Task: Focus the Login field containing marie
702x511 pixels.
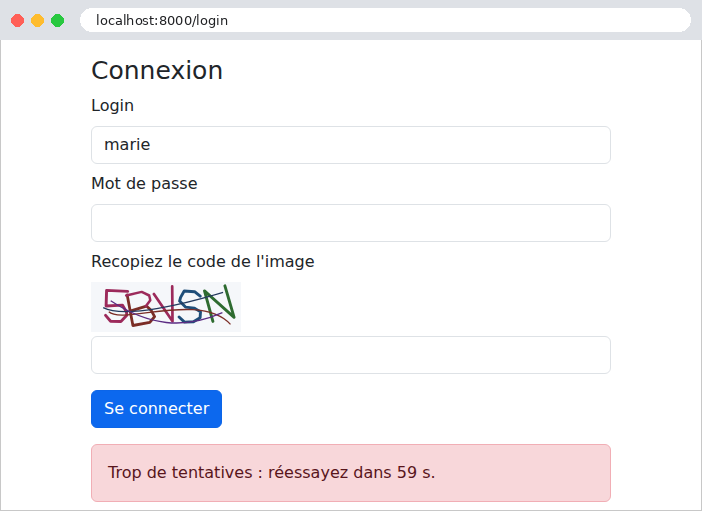Action: tap(351, 145)
